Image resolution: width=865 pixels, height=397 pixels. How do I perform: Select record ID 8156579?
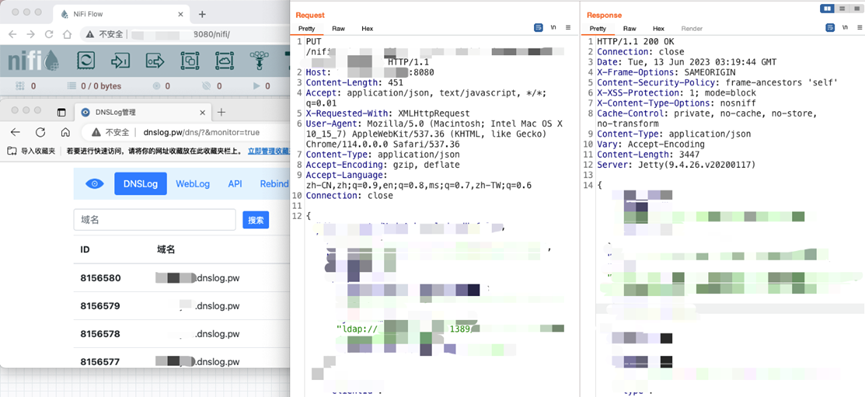(100, 306)
